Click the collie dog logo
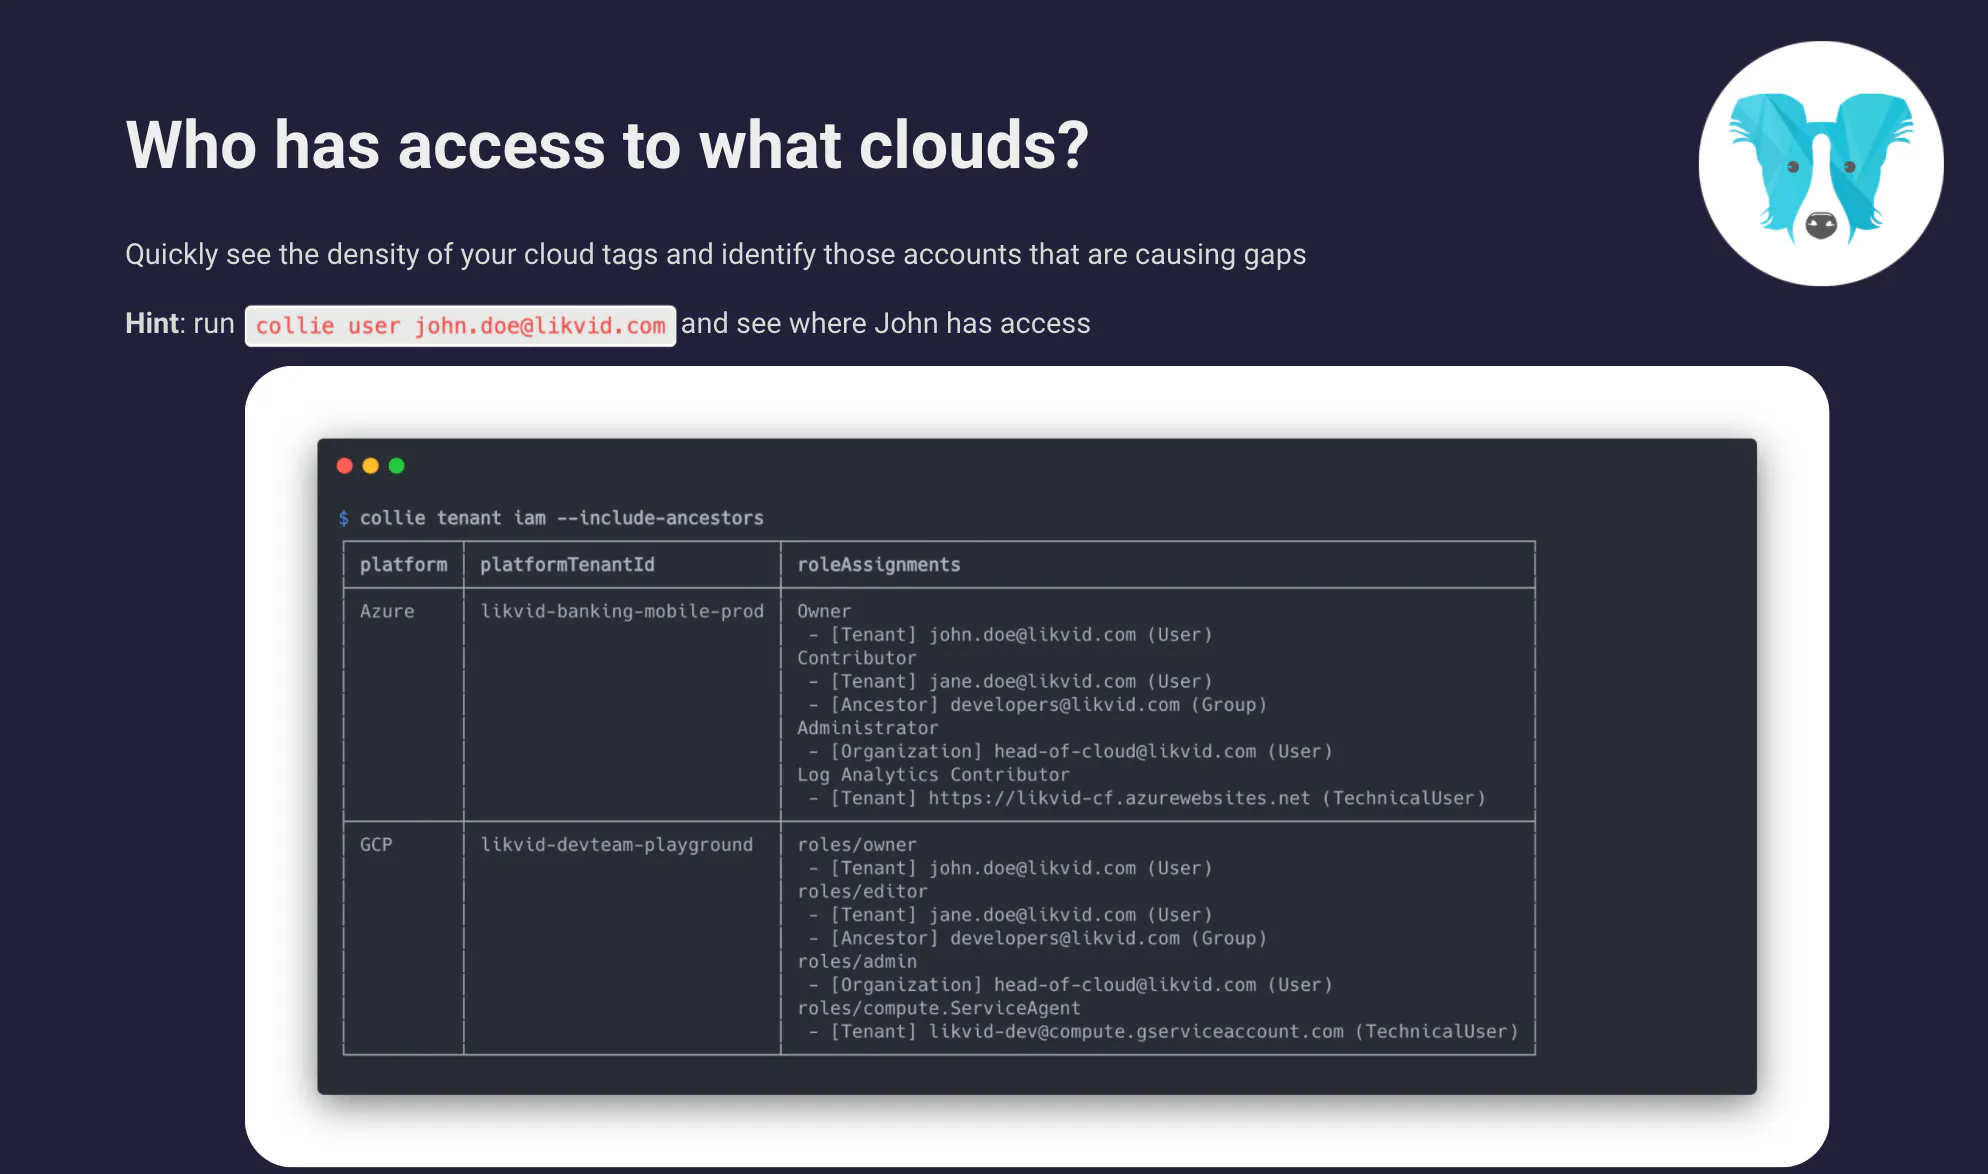Viewport: 1988px width, 1174px height. tap(1821, 163)
